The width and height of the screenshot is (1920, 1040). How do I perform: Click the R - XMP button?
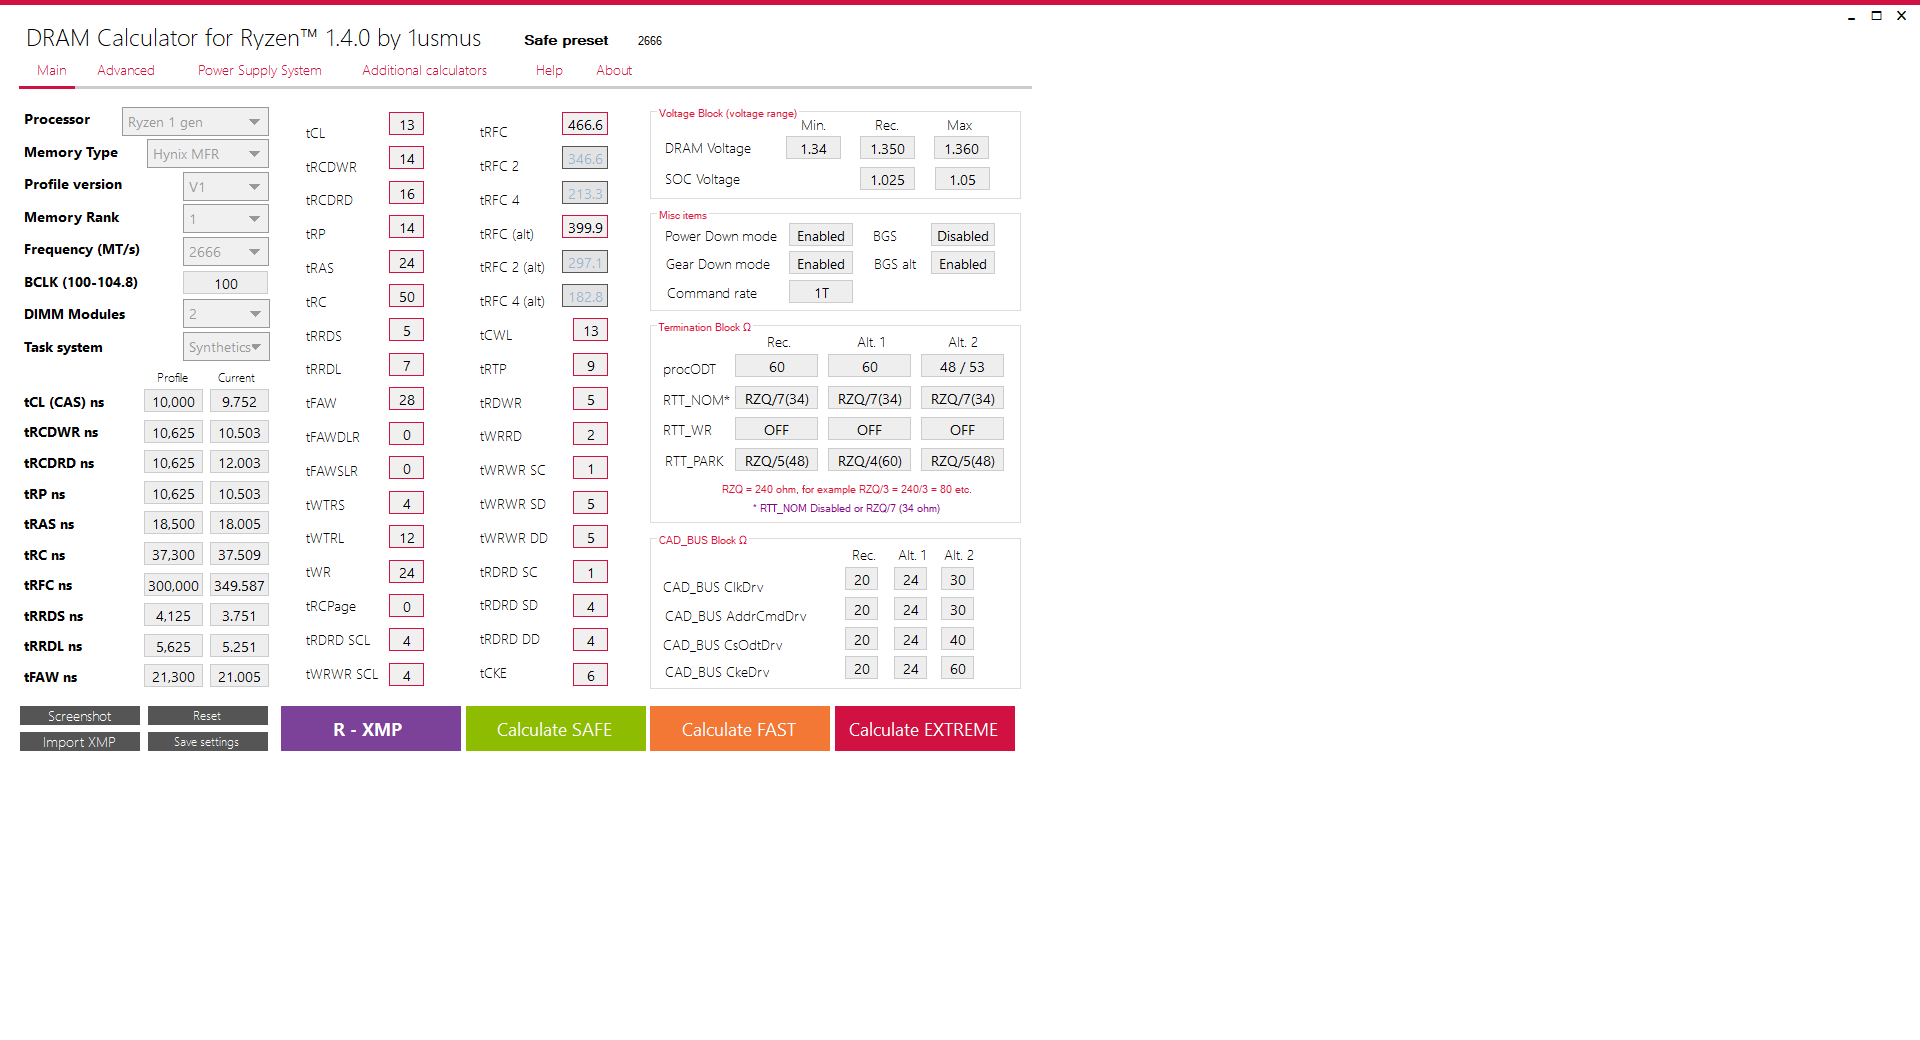click(371, 729)
